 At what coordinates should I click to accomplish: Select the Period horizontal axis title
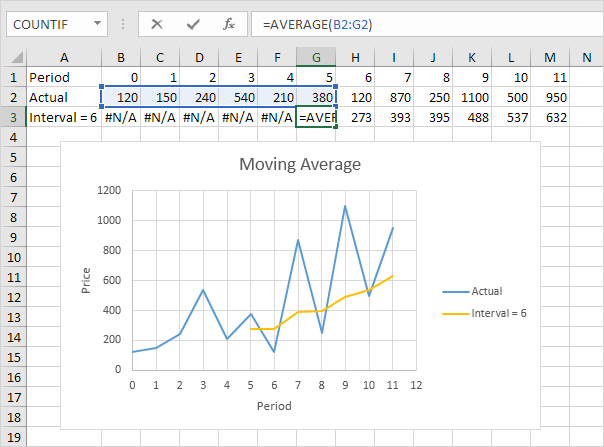tap(271, 408)
